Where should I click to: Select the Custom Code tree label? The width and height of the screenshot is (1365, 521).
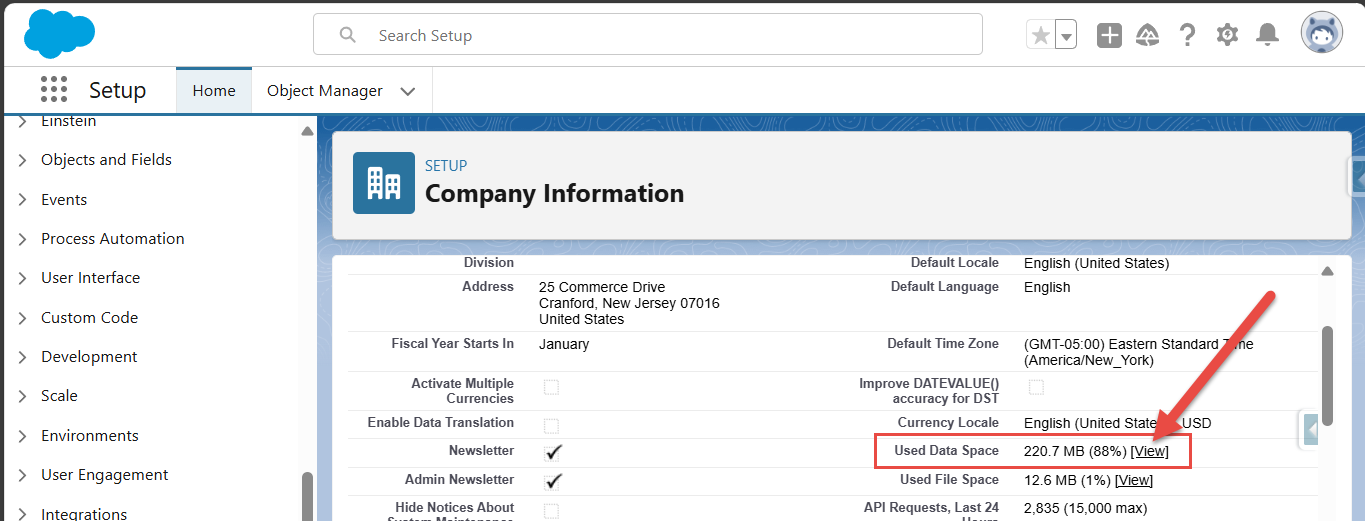coord(89,318)
